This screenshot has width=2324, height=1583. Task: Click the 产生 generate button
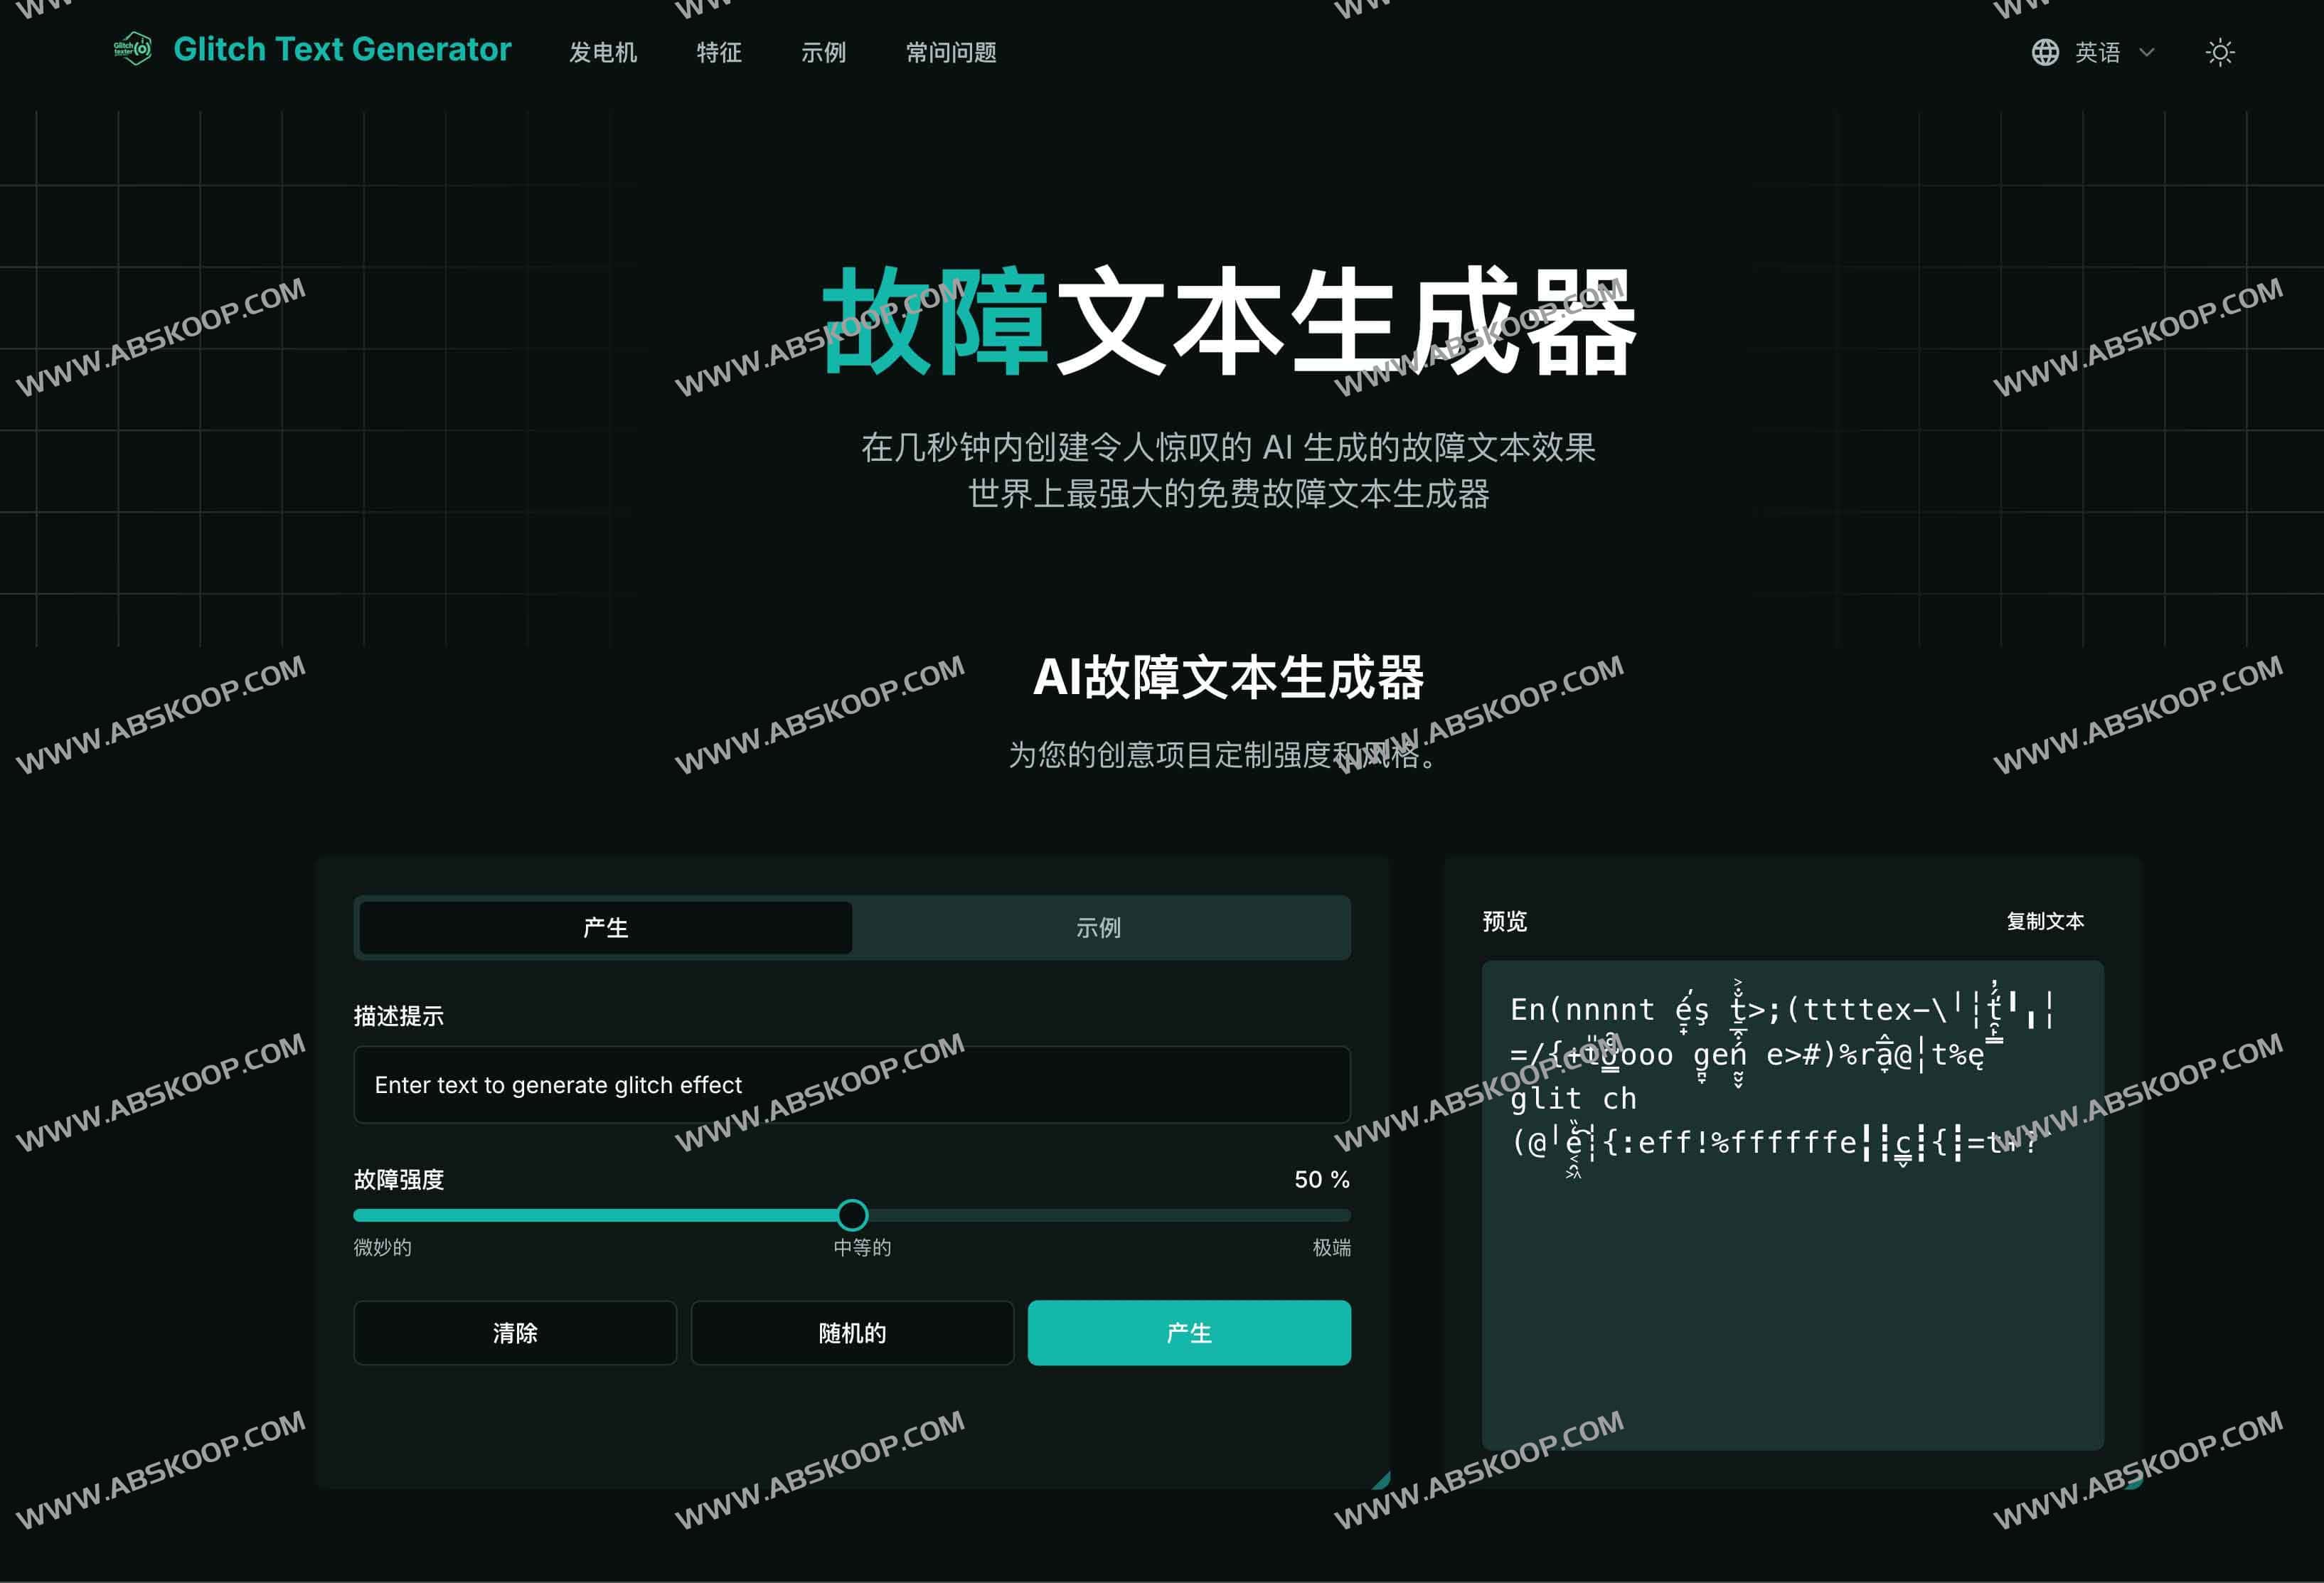coord(1189,1332)
